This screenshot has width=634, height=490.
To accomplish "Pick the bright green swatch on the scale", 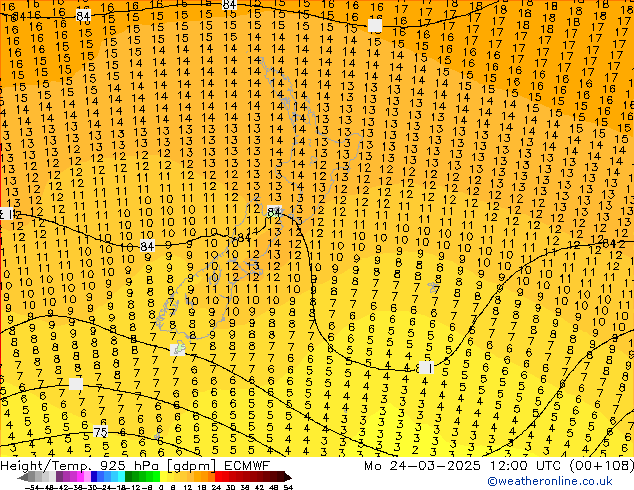I will pyautogui.click(x=156, y=477).
